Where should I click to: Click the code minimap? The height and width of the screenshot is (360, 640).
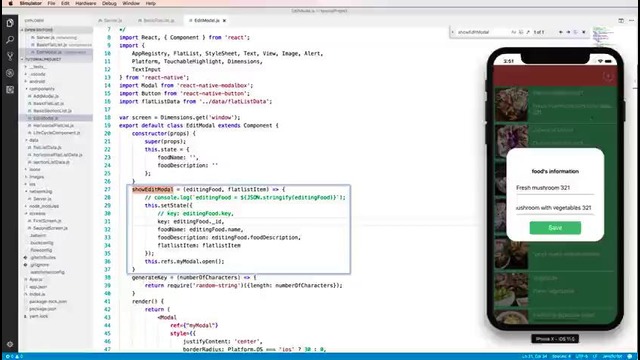pos(603,37)
